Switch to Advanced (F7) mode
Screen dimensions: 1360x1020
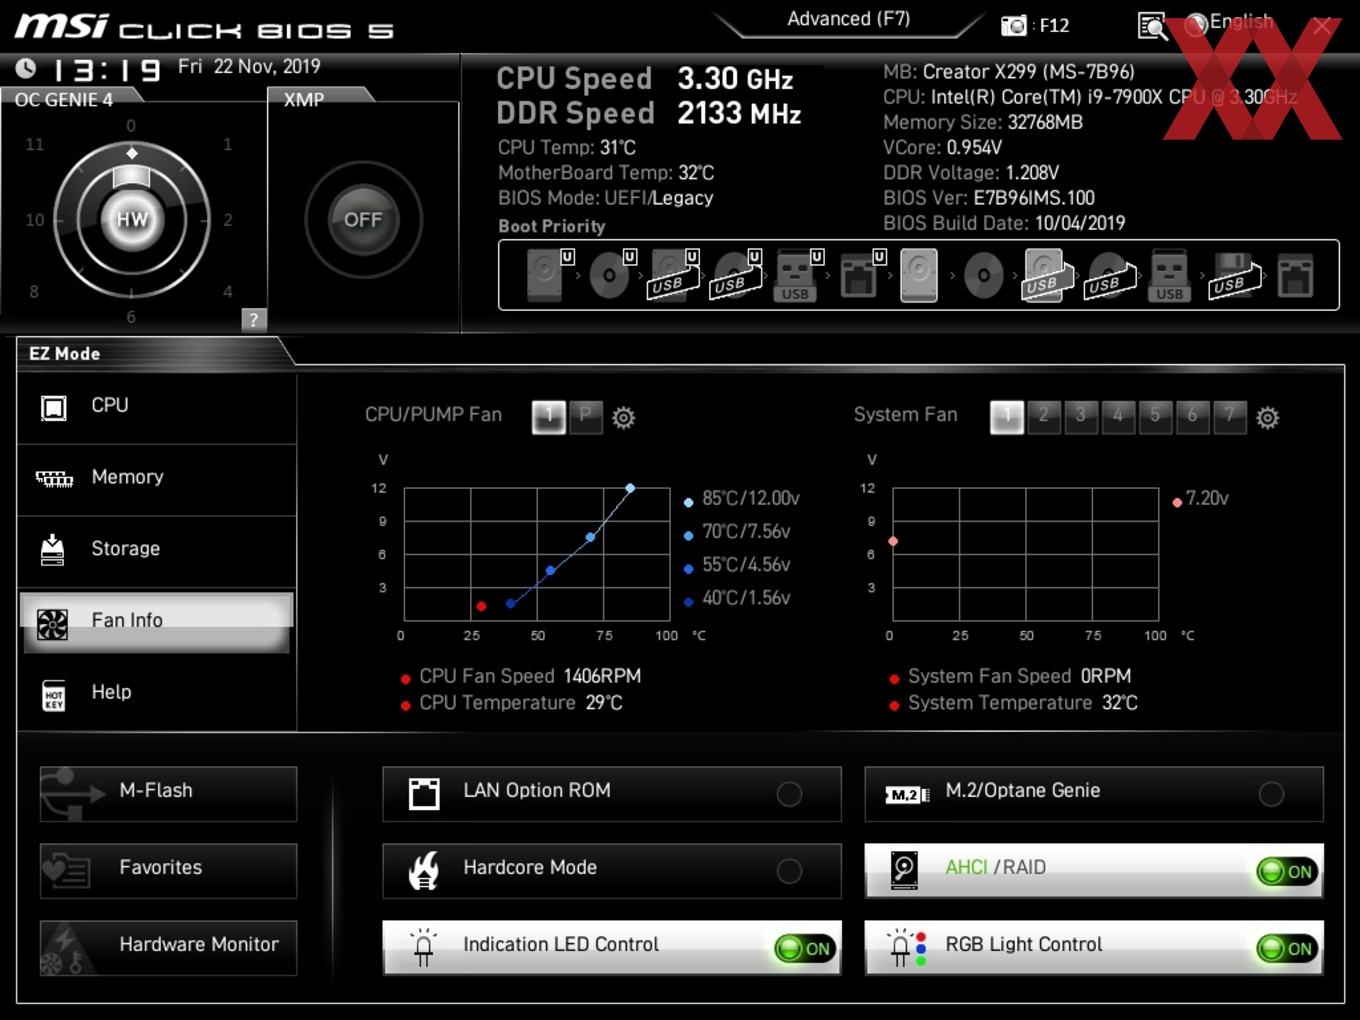pos(849,19)
